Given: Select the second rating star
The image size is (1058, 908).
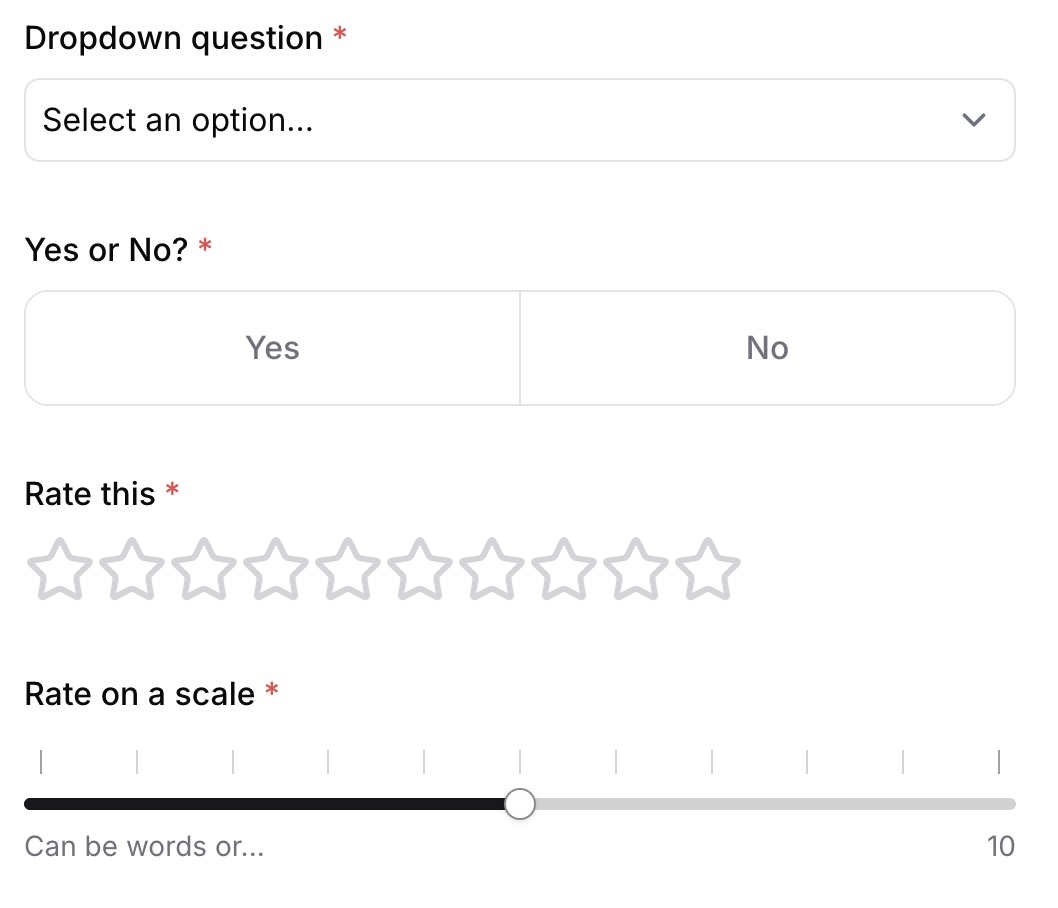Looking at the screenshot, I should tap(132, 569).
